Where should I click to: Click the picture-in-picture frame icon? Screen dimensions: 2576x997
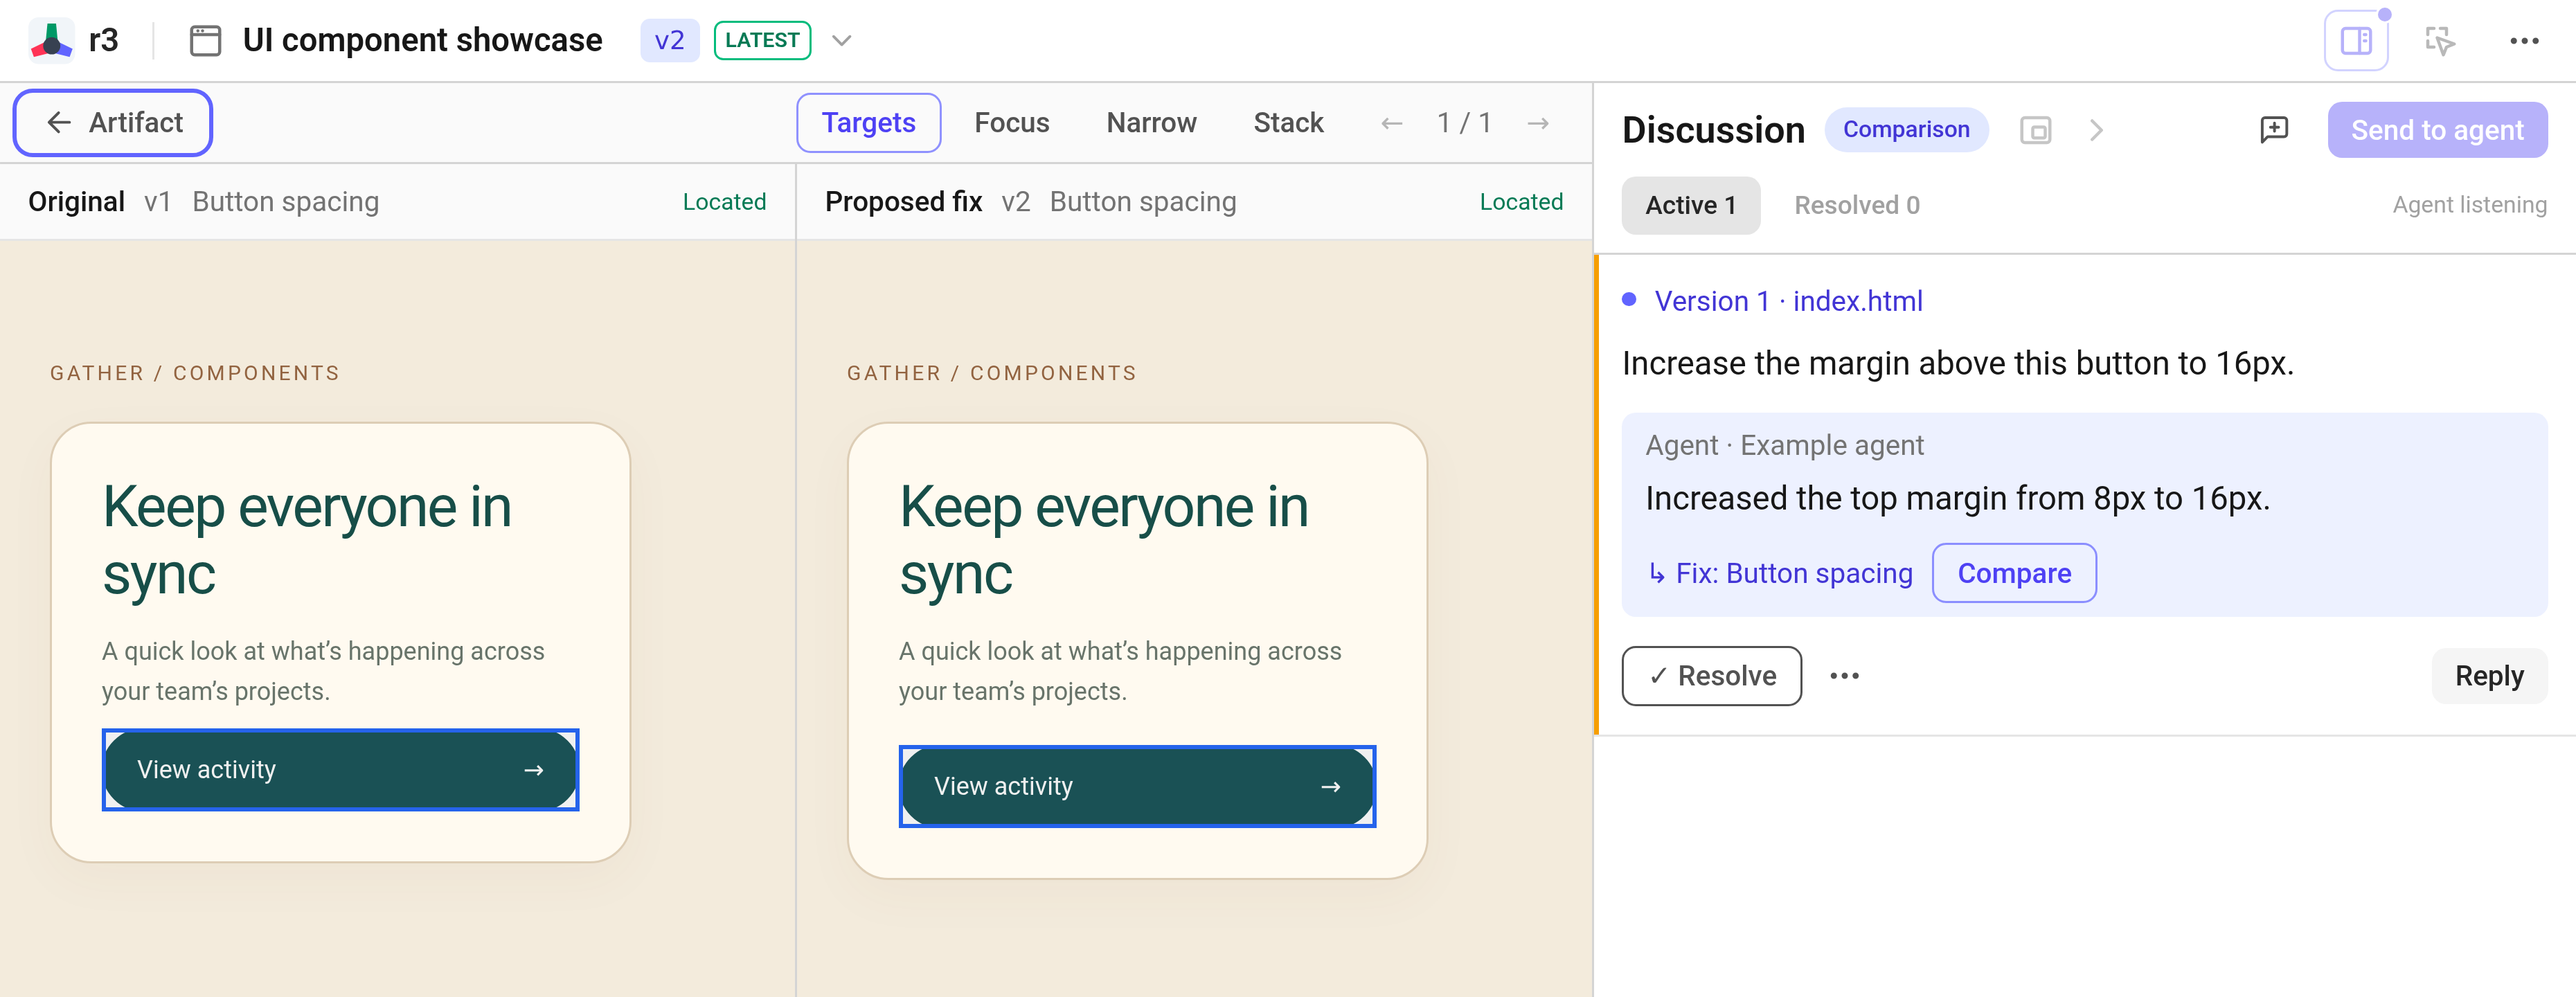pyautogui.click(x=2035, y=131)
